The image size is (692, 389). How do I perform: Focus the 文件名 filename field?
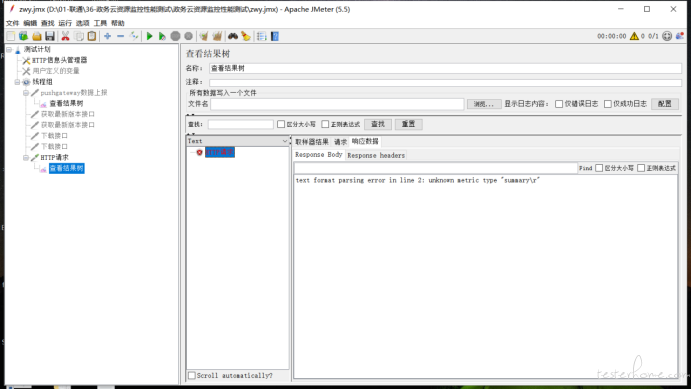337,104
